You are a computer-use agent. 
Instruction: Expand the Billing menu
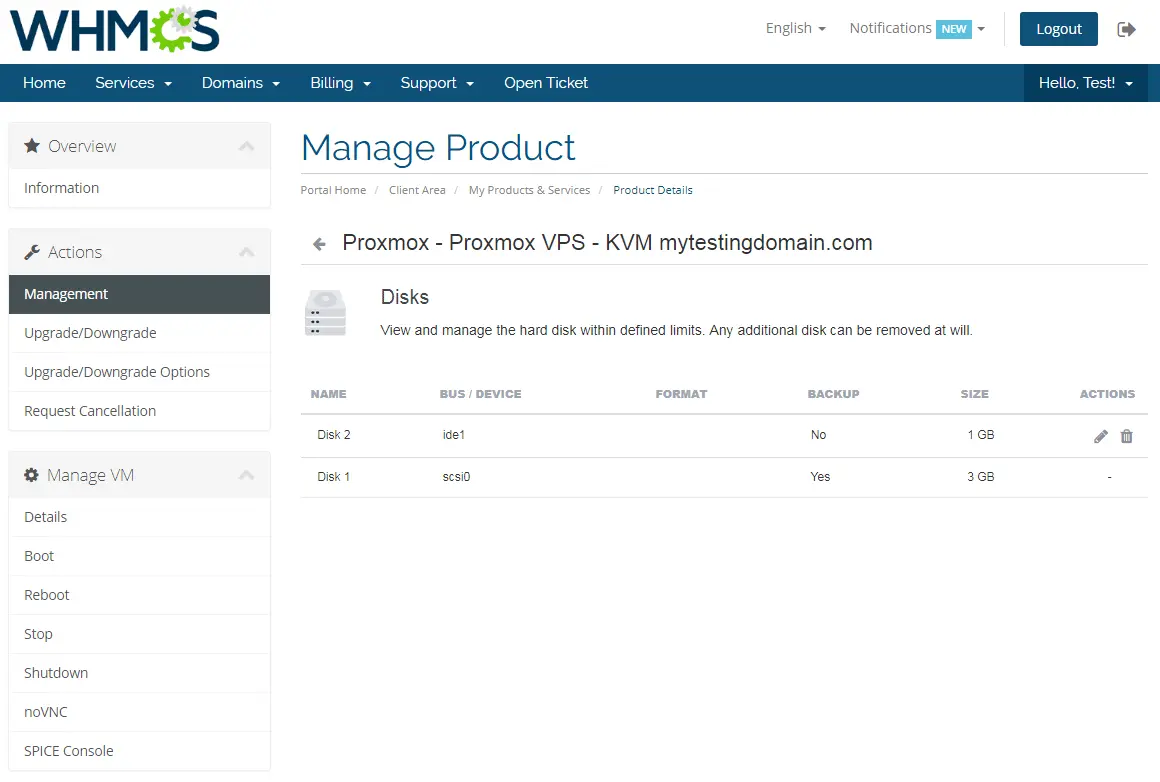pos(340,83)
